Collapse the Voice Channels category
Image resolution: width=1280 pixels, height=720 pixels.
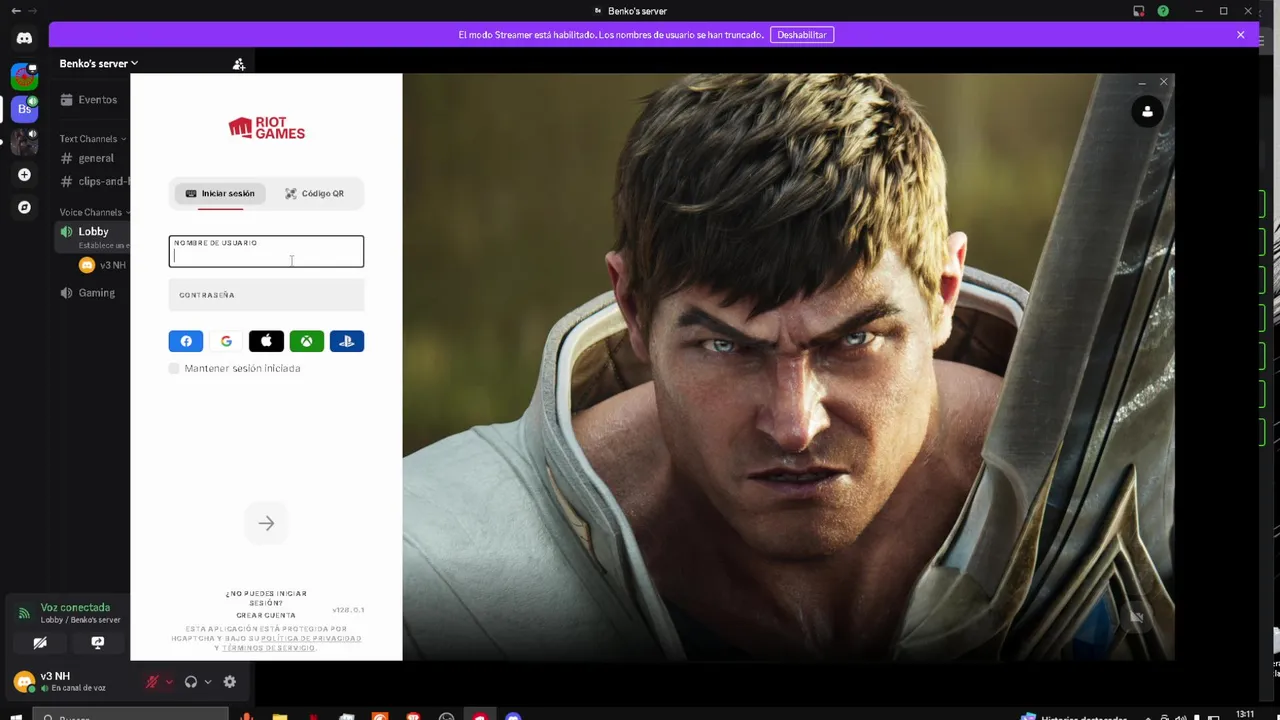pyautogui.click(x=95, y=212)
